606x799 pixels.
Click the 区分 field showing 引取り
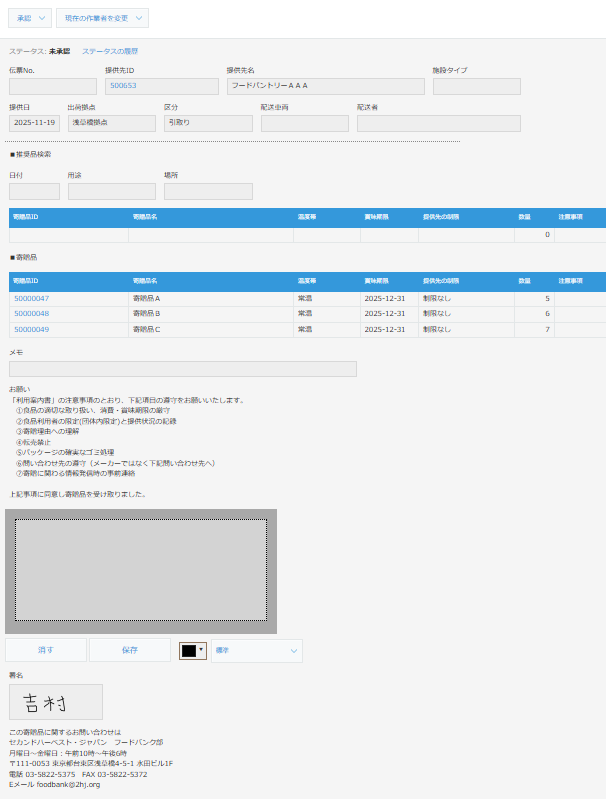point(208,123)
